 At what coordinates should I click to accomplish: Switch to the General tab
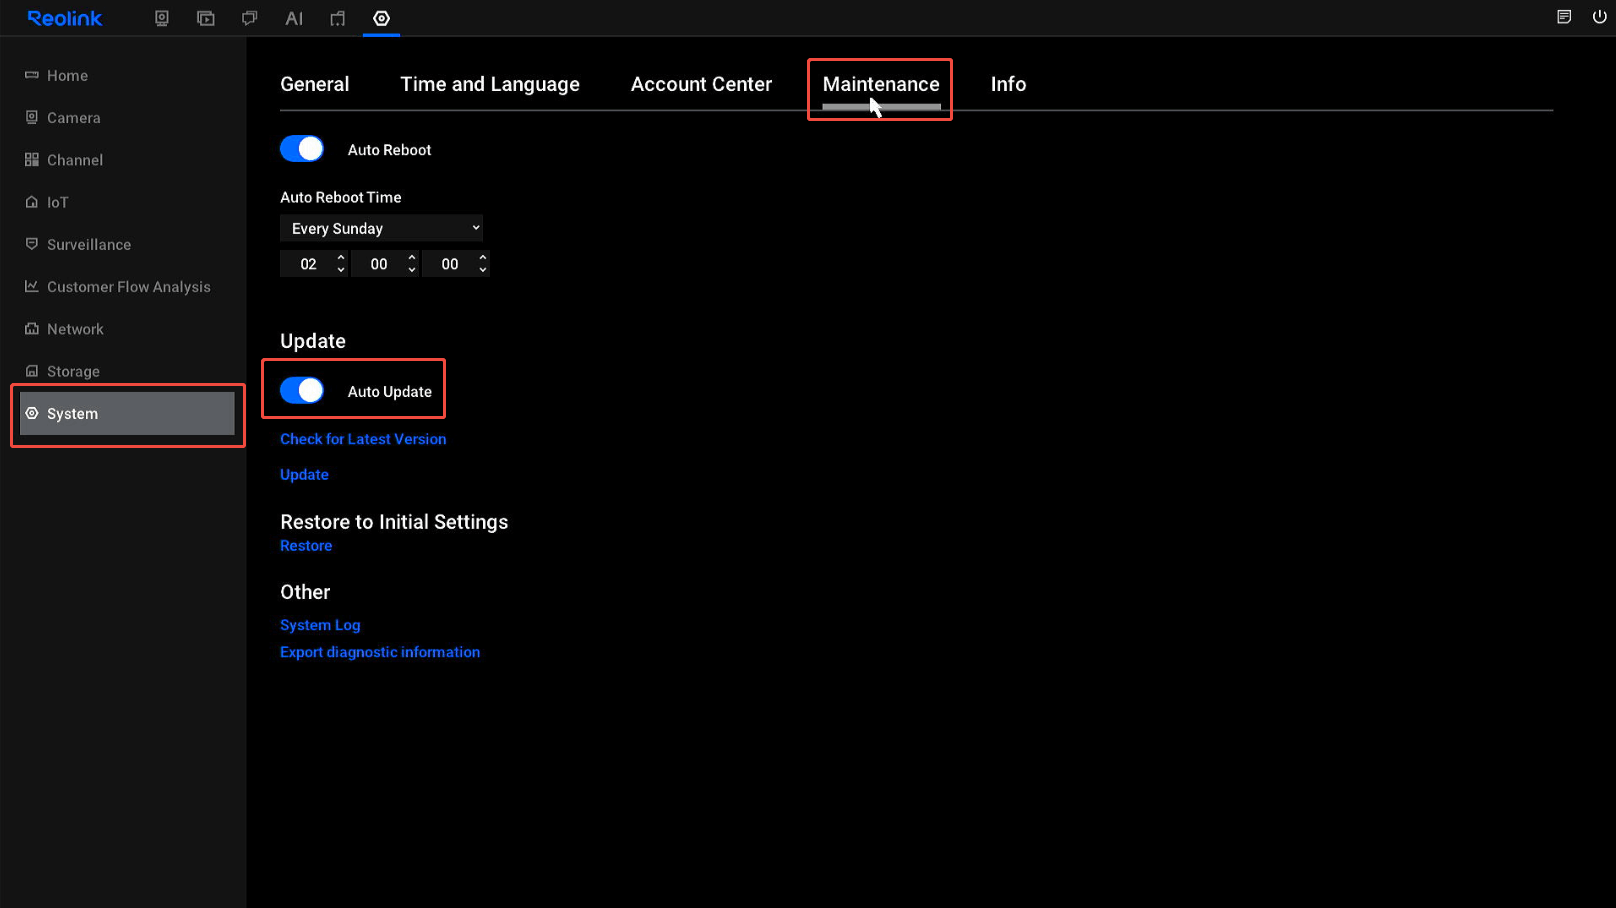click(x=315, y=85)
